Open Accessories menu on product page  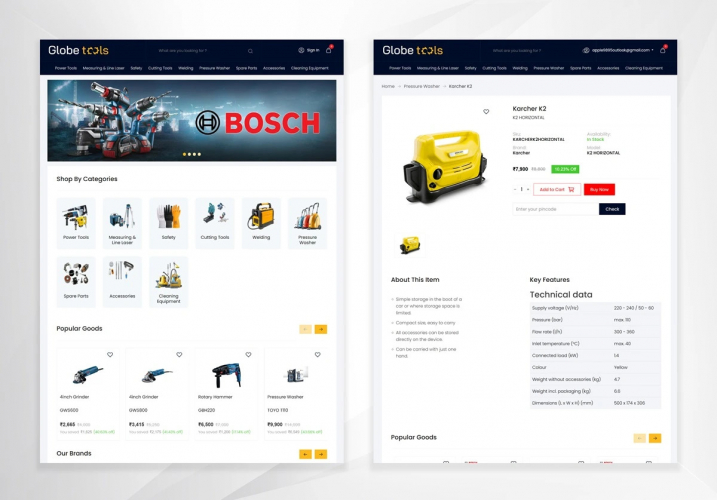pos(608,68)
